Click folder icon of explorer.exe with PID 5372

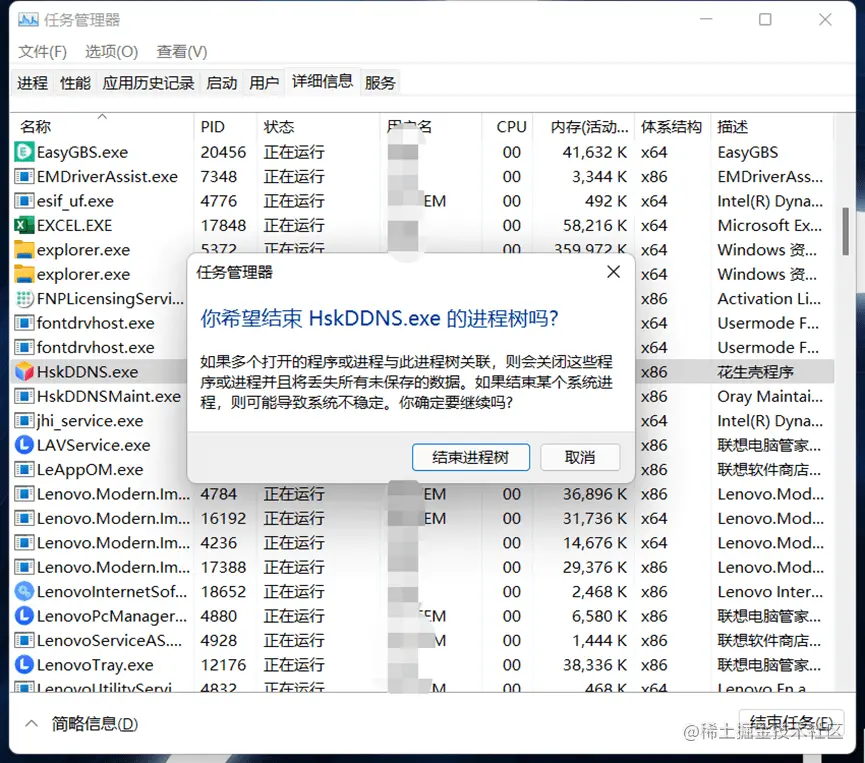24,249
